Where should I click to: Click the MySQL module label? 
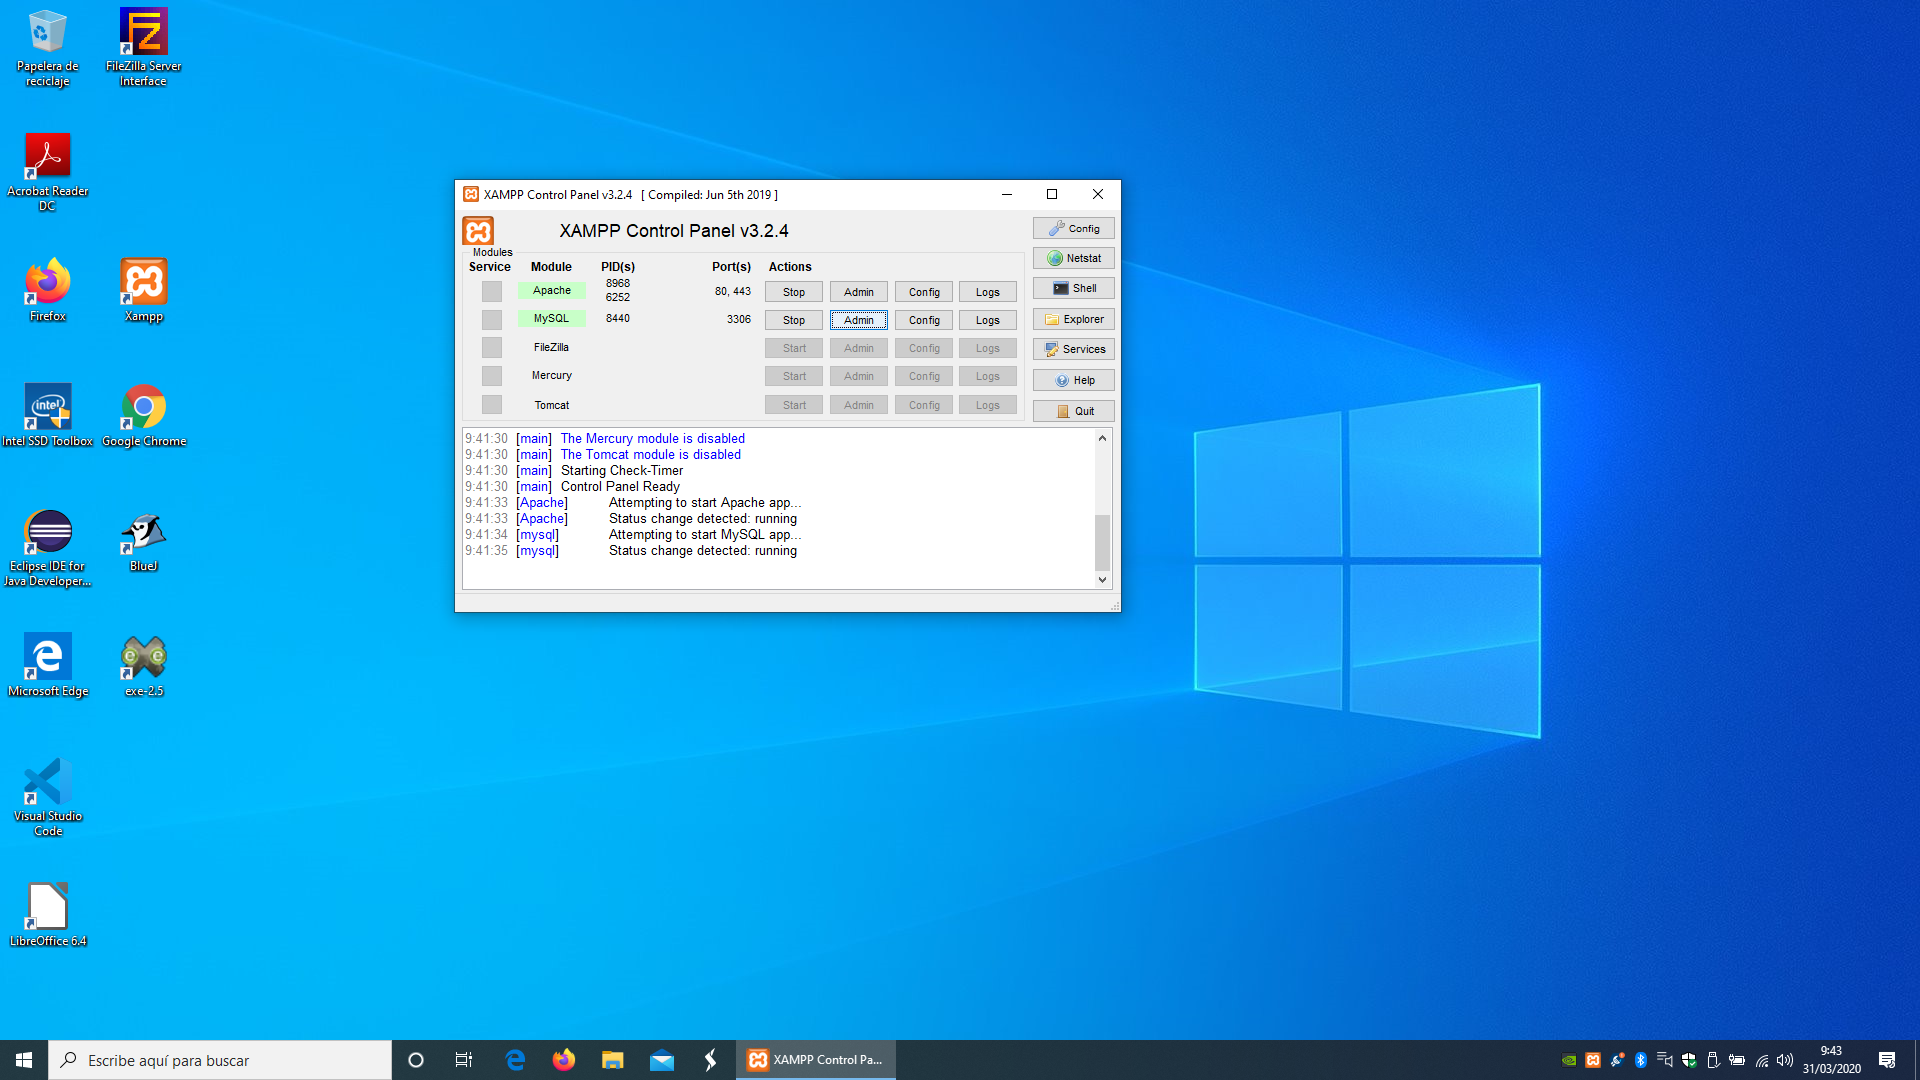point(552,318)
